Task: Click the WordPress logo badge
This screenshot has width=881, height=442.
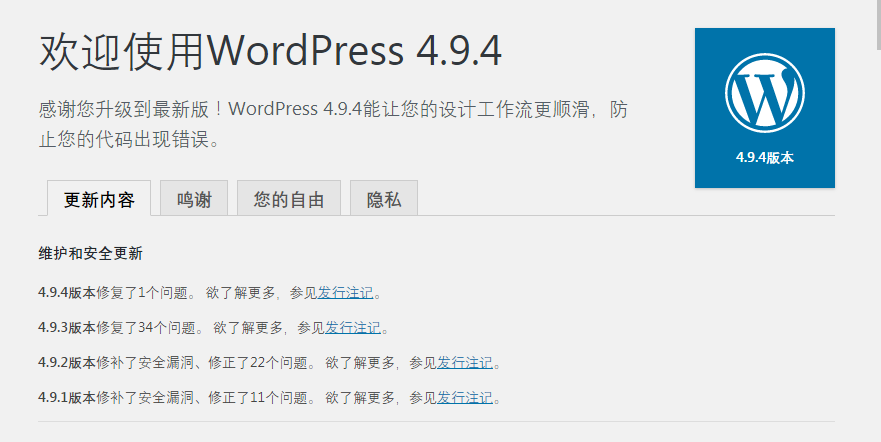Action: click(x=765, y=108)
